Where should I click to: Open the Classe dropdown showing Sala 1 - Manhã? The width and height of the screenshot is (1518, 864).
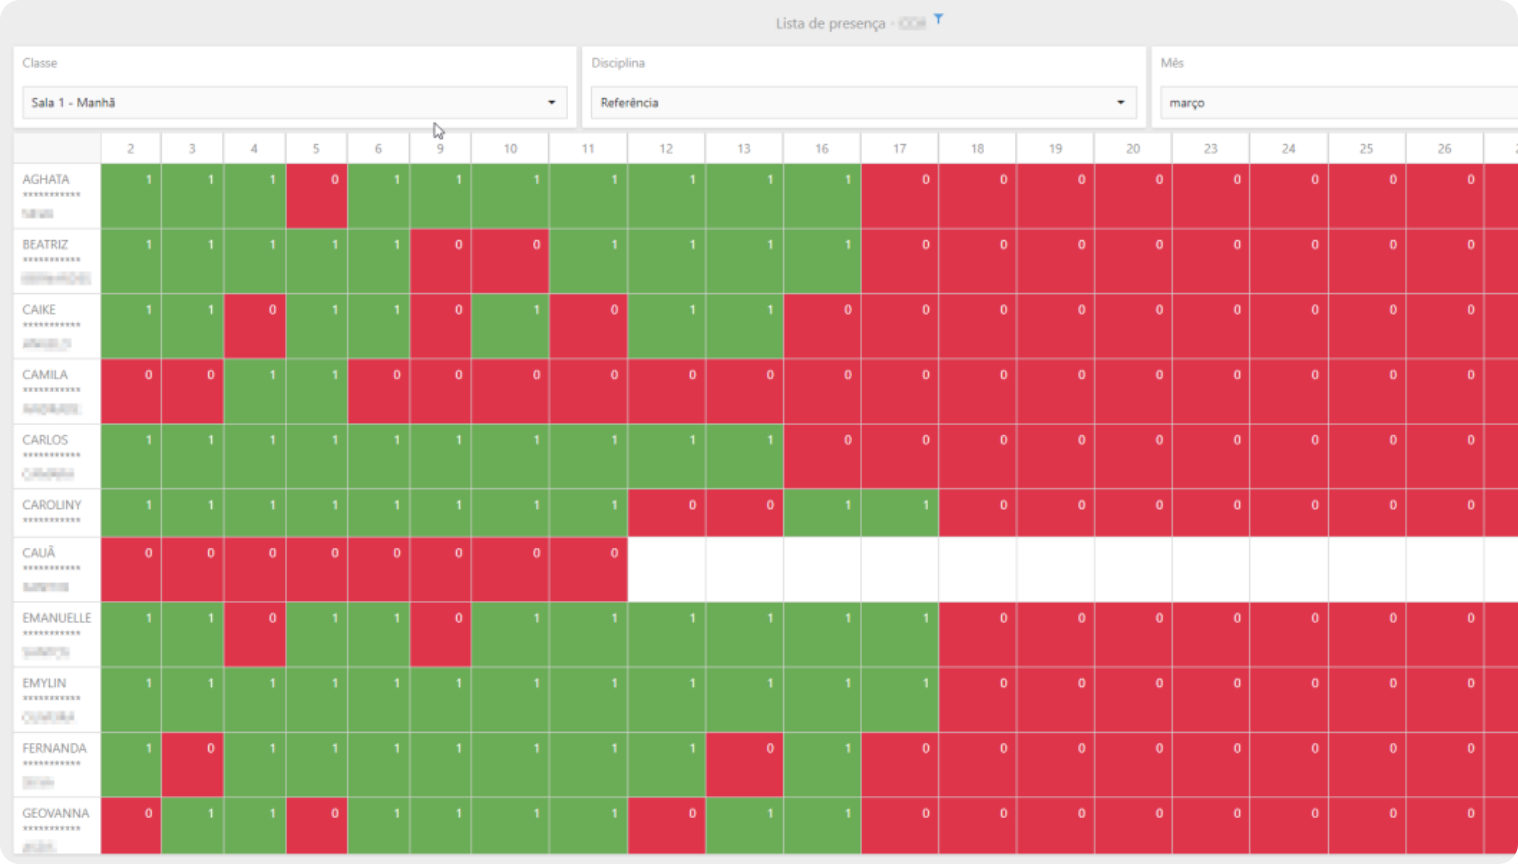point(294,102)
